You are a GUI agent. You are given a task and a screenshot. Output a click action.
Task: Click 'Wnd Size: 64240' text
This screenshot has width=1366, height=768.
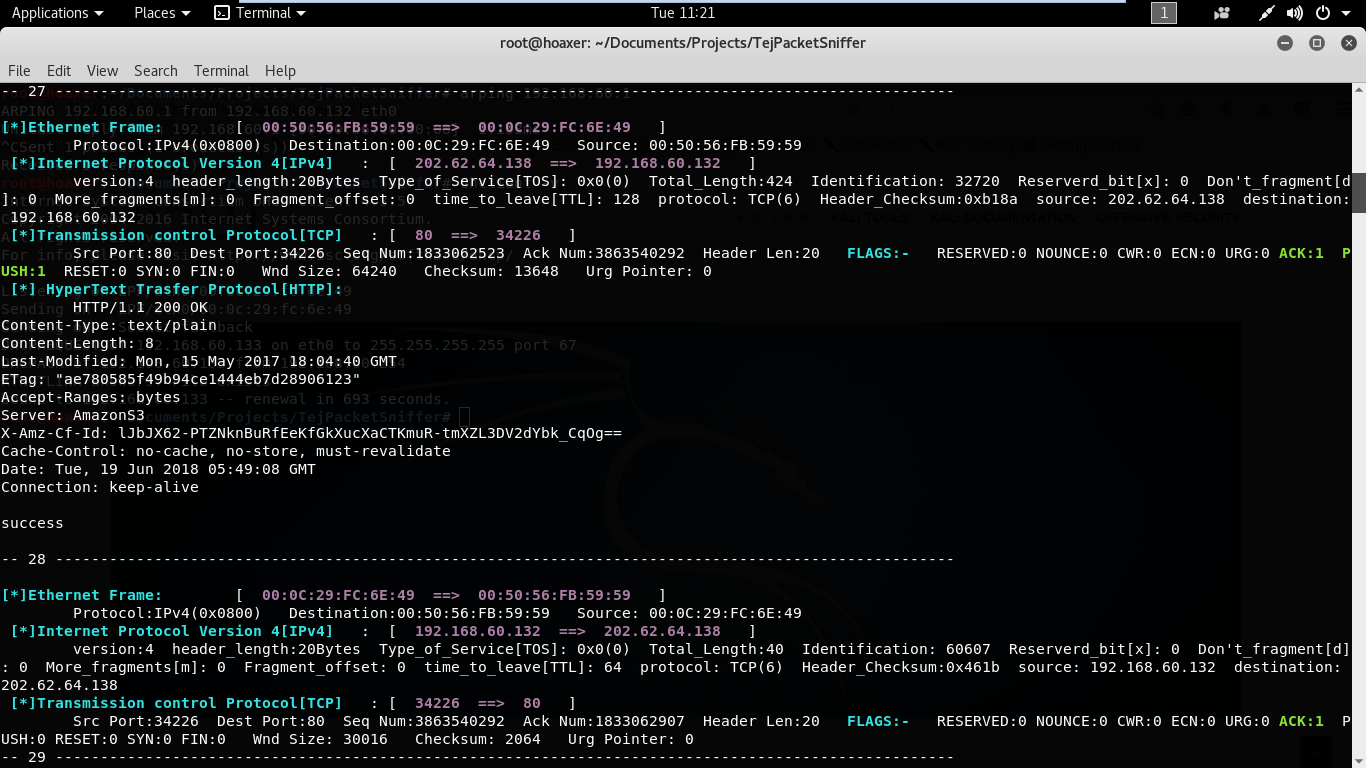329,271
